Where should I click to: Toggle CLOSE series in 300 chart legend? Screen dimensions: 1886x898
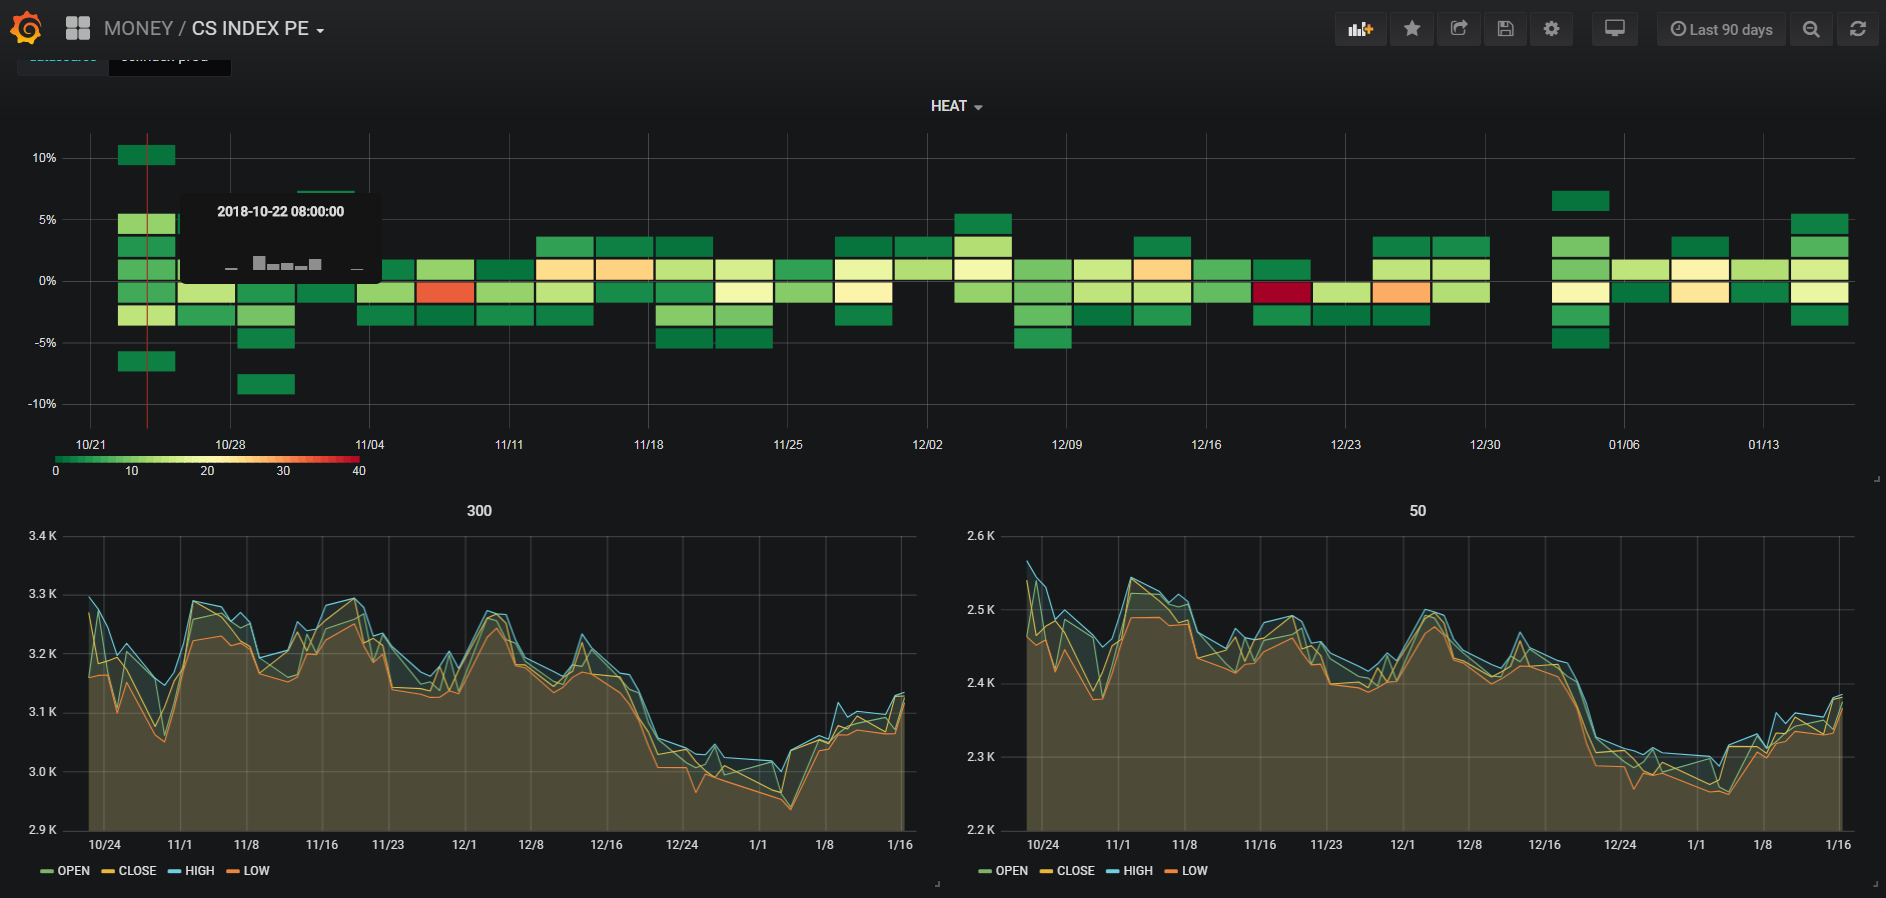[129, 871]
